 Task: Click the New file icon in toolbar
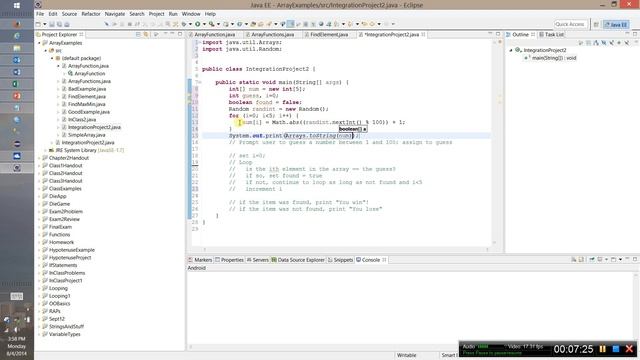[38, 24]
